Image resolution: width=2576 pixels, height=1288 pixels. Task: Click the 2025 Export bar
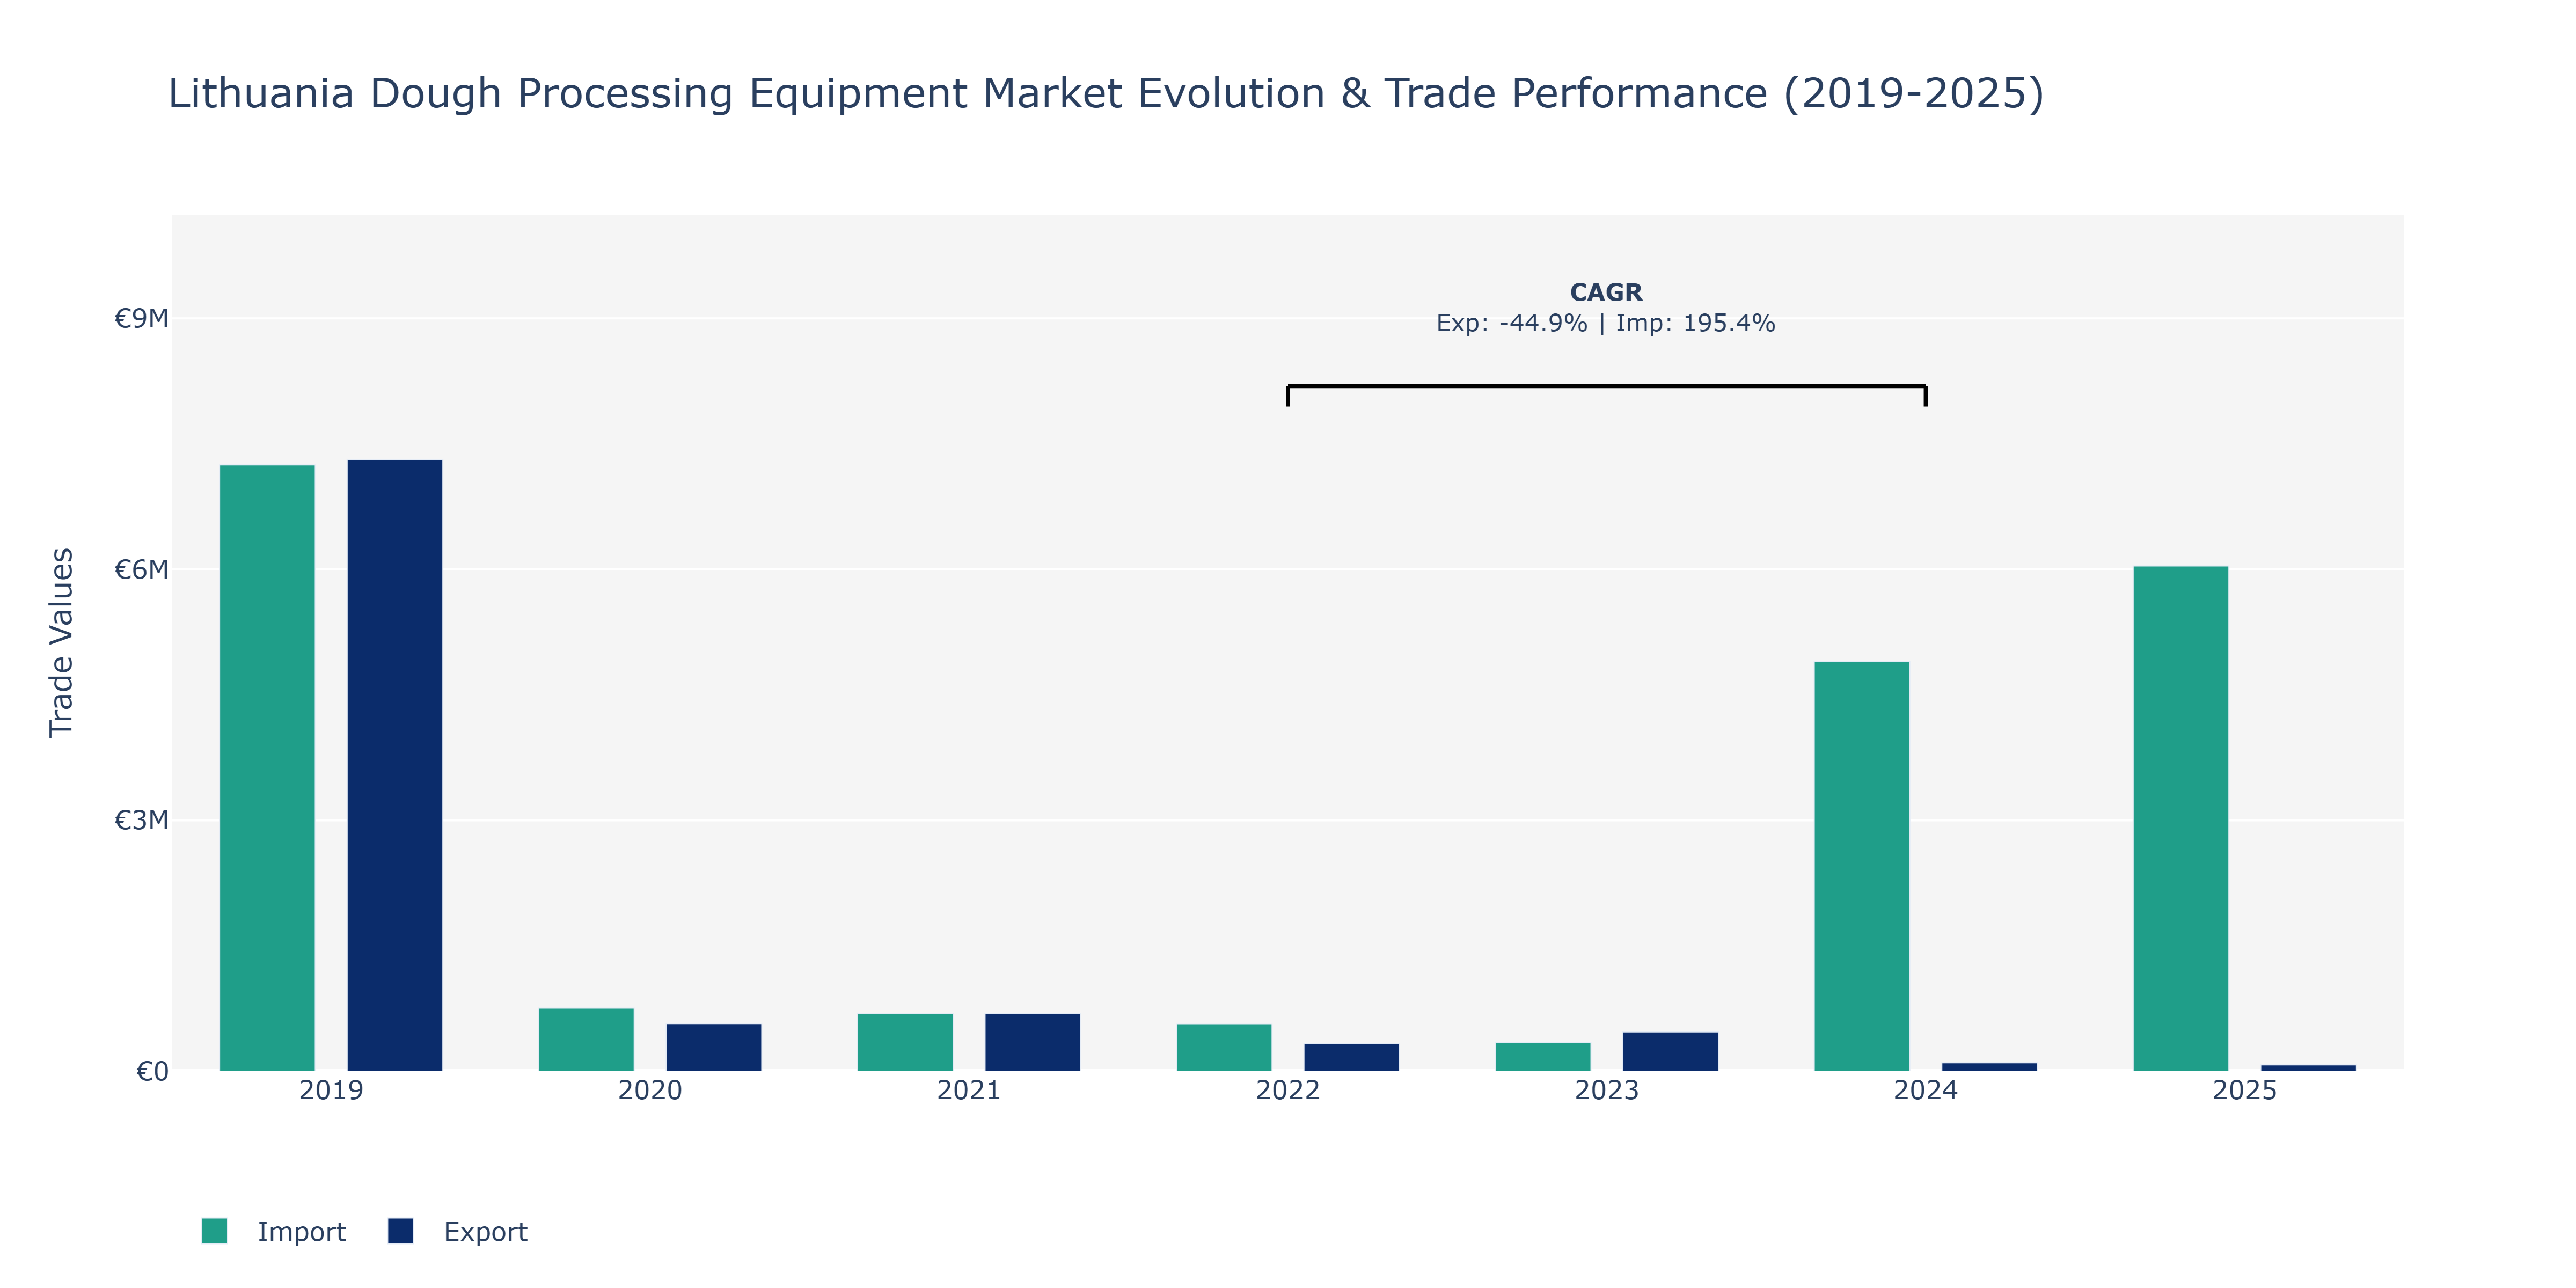click(x=2309, y=1068)
